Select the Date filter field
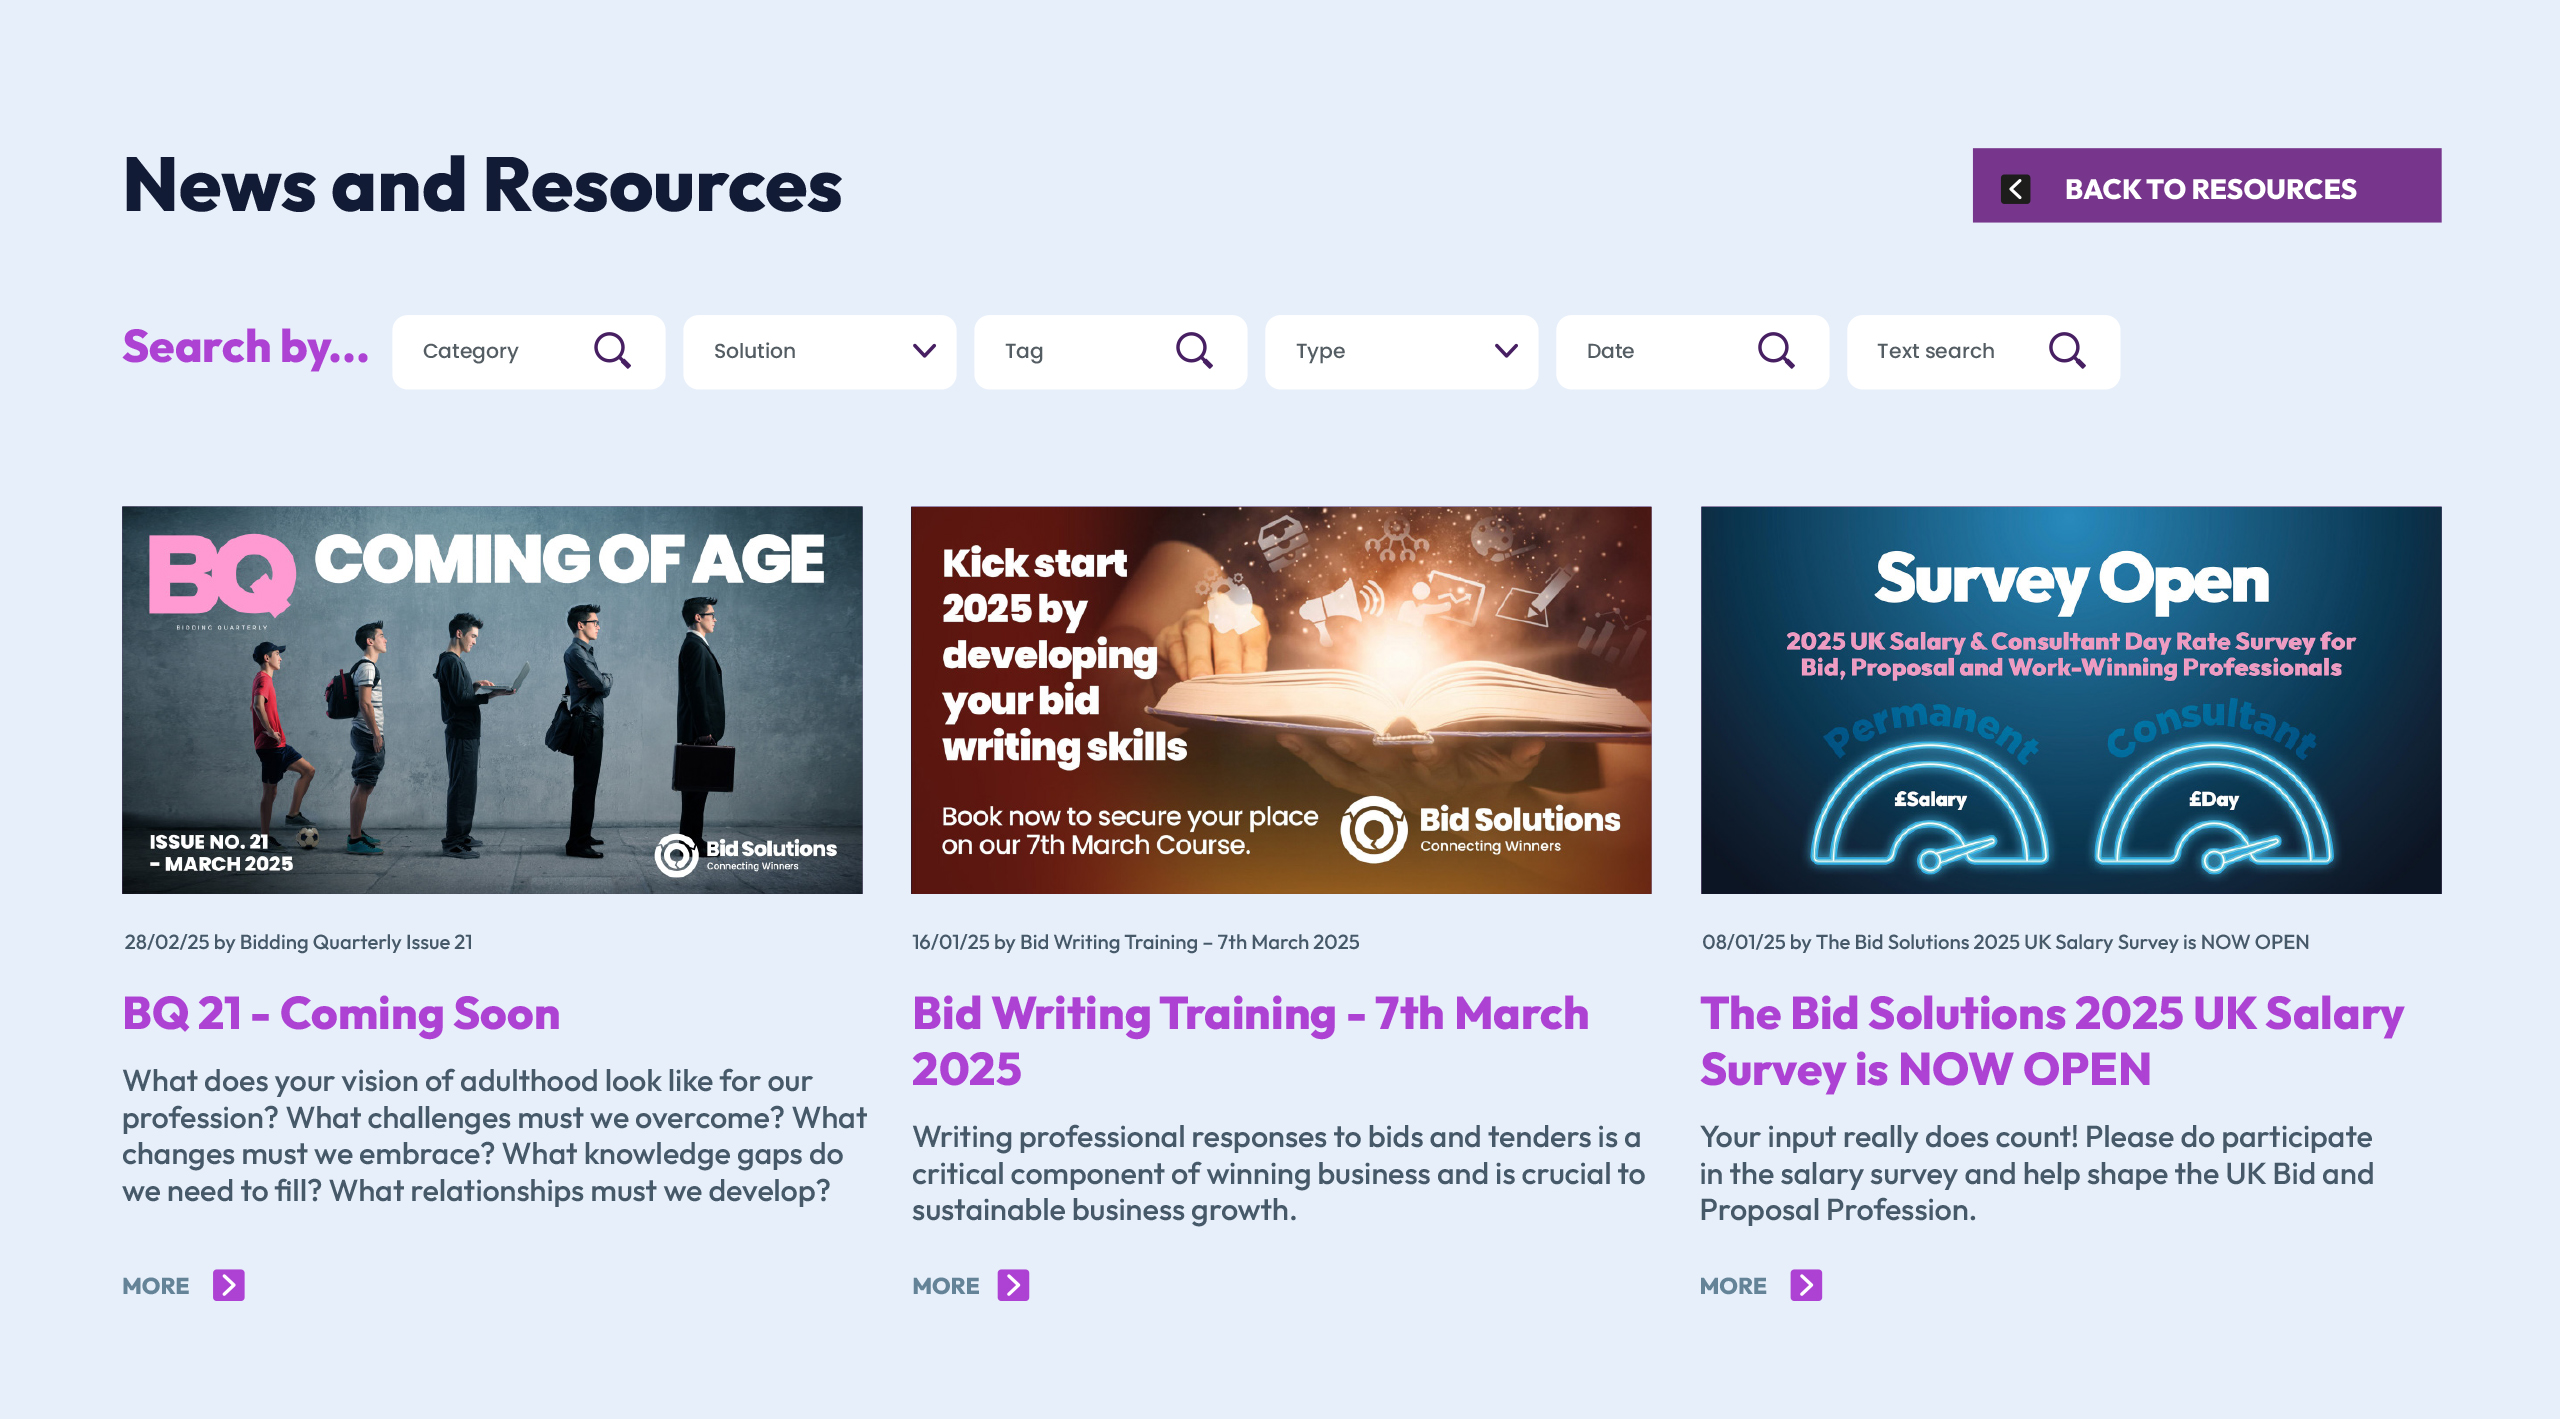Viewport: 2560px width, 1419px height. (1650, 351)
